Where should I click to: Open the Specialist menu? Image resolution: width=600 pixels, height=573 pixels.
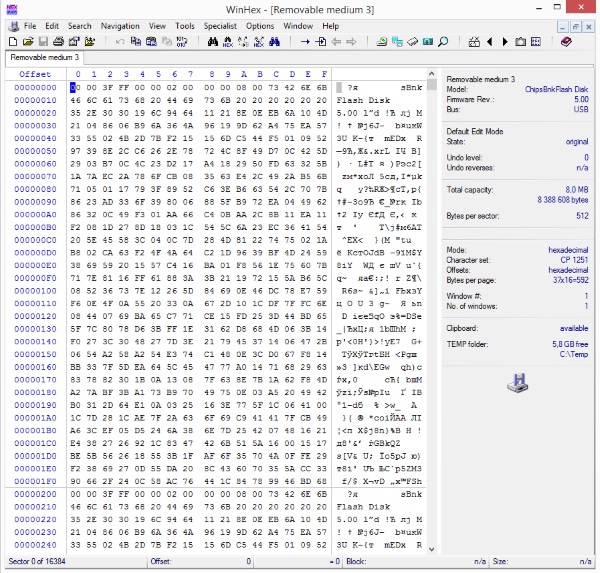click(x=220, y=26)
